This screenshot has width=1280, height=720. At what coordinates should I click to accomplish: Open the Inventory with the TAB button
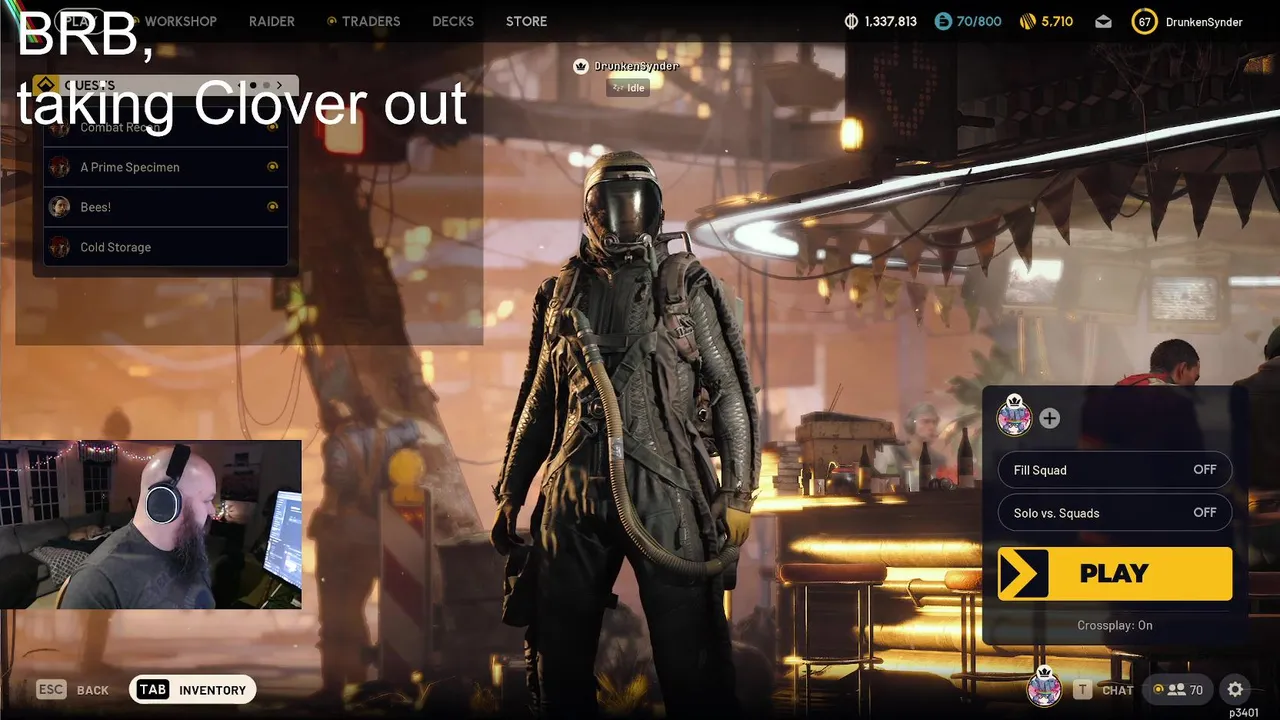tap(193, 689)
